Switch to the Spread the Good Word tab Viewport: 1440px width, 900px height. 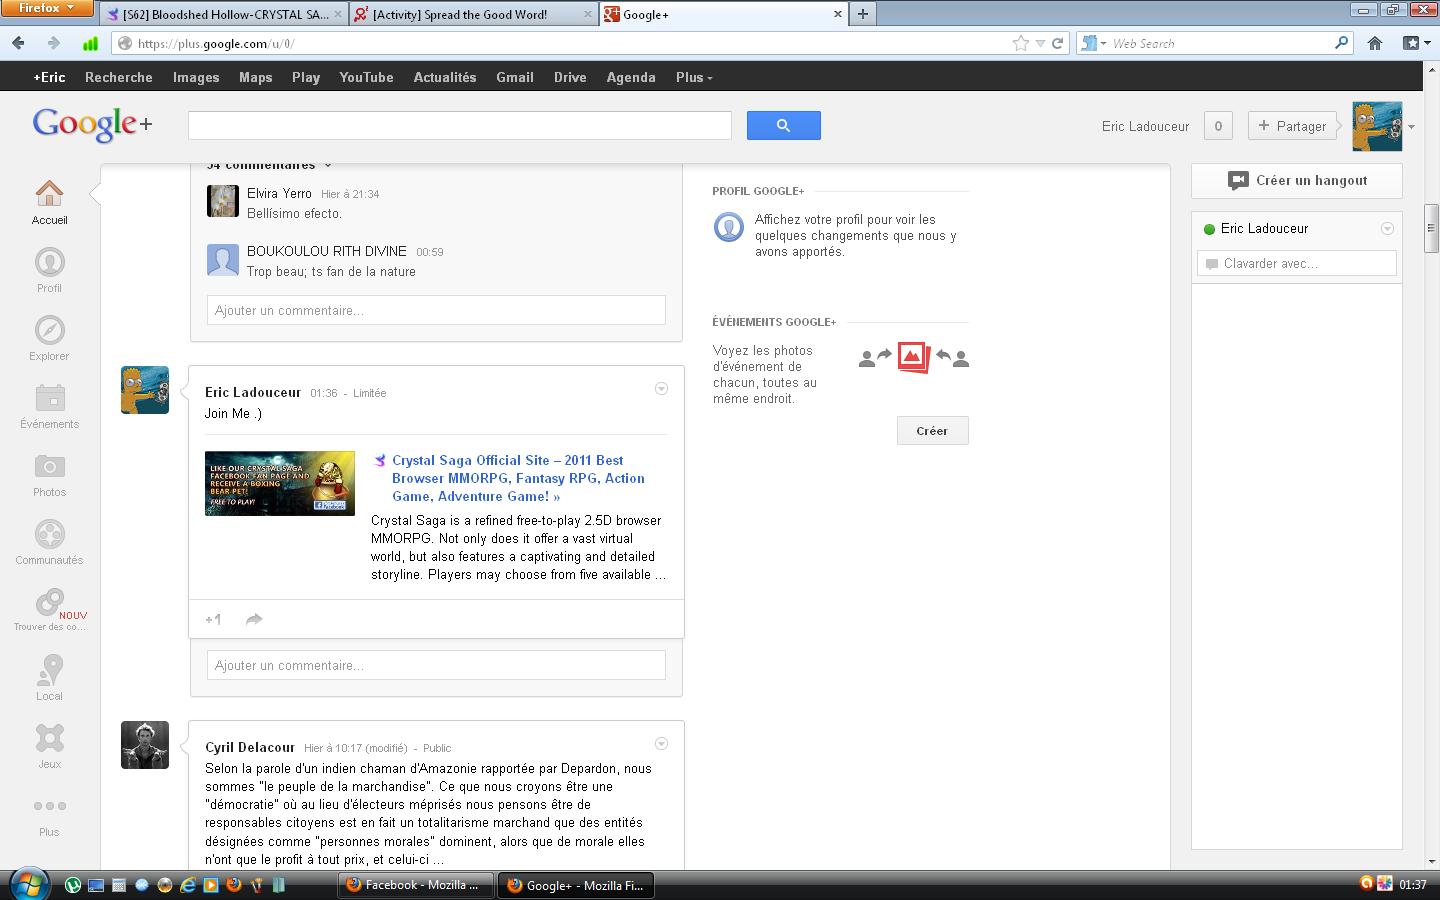[x=460, y=14]
